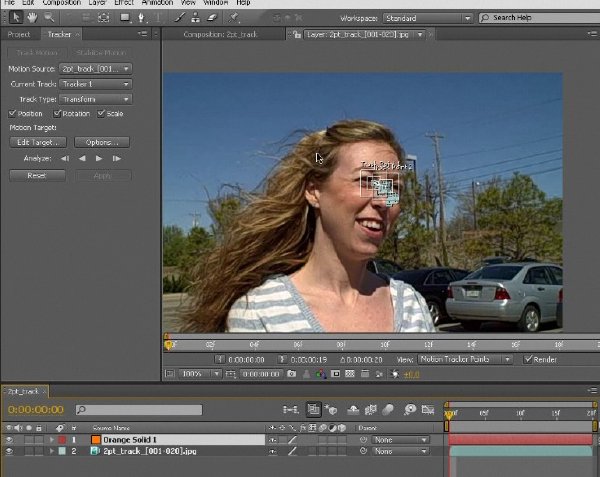Click the Set In point button

pos(220,359)
